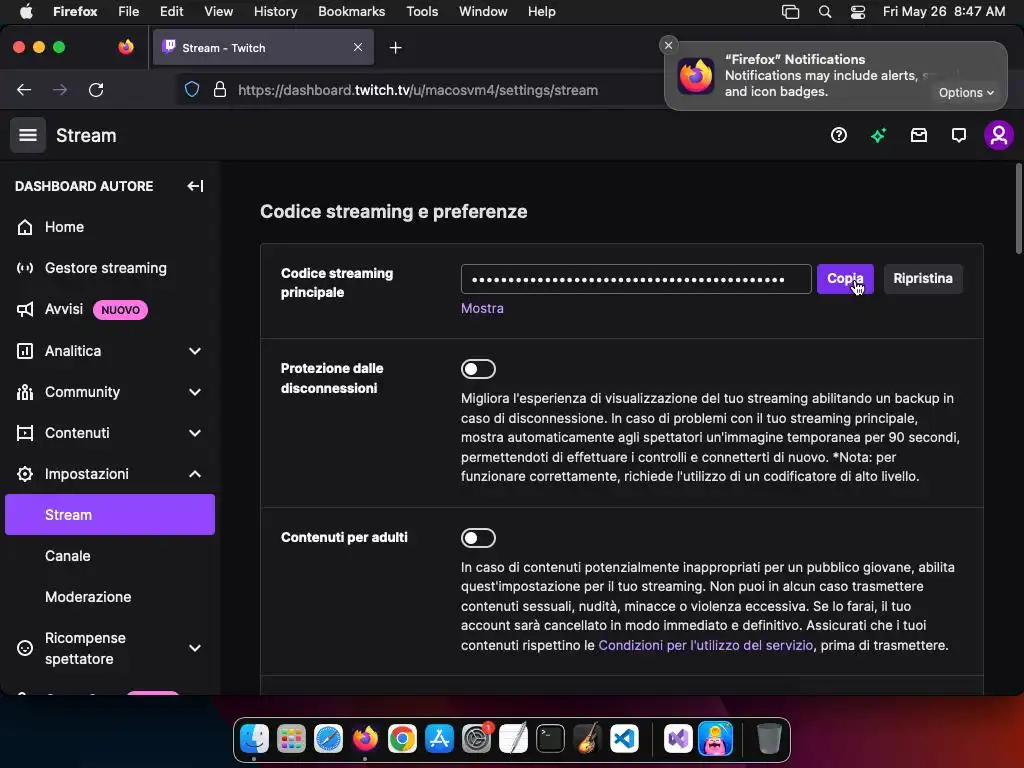Viewport: 1024px width, 768px height.
Task: Open the Window menu
Action: pyautogui.click(x=483, y=12)
